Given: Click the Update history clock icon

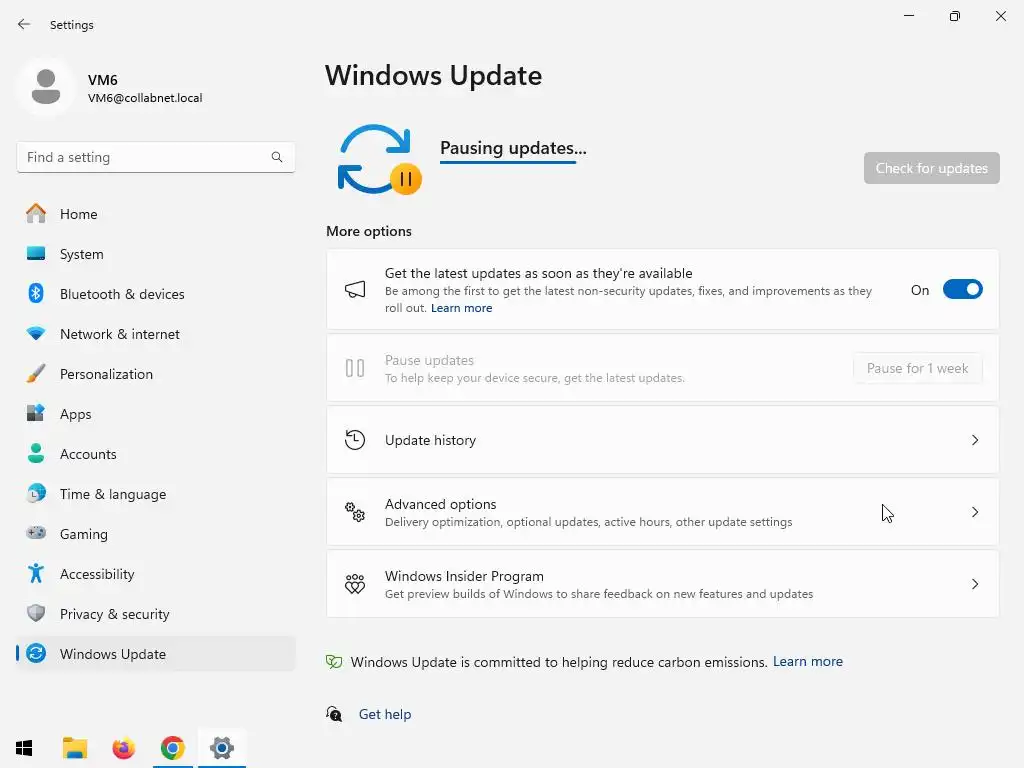Looking at the screenshot, I should tap(355, 440).
